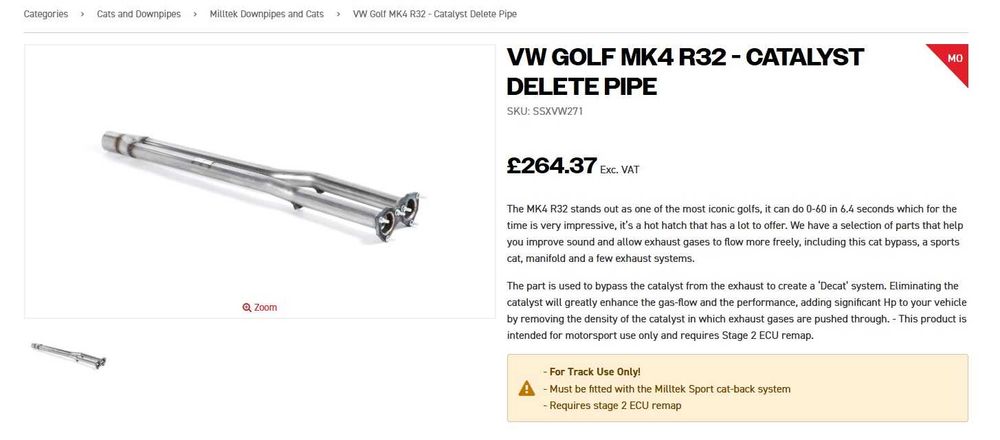
Task: Click the chevron after Cats and Downpipes
Action: (196, 14)
